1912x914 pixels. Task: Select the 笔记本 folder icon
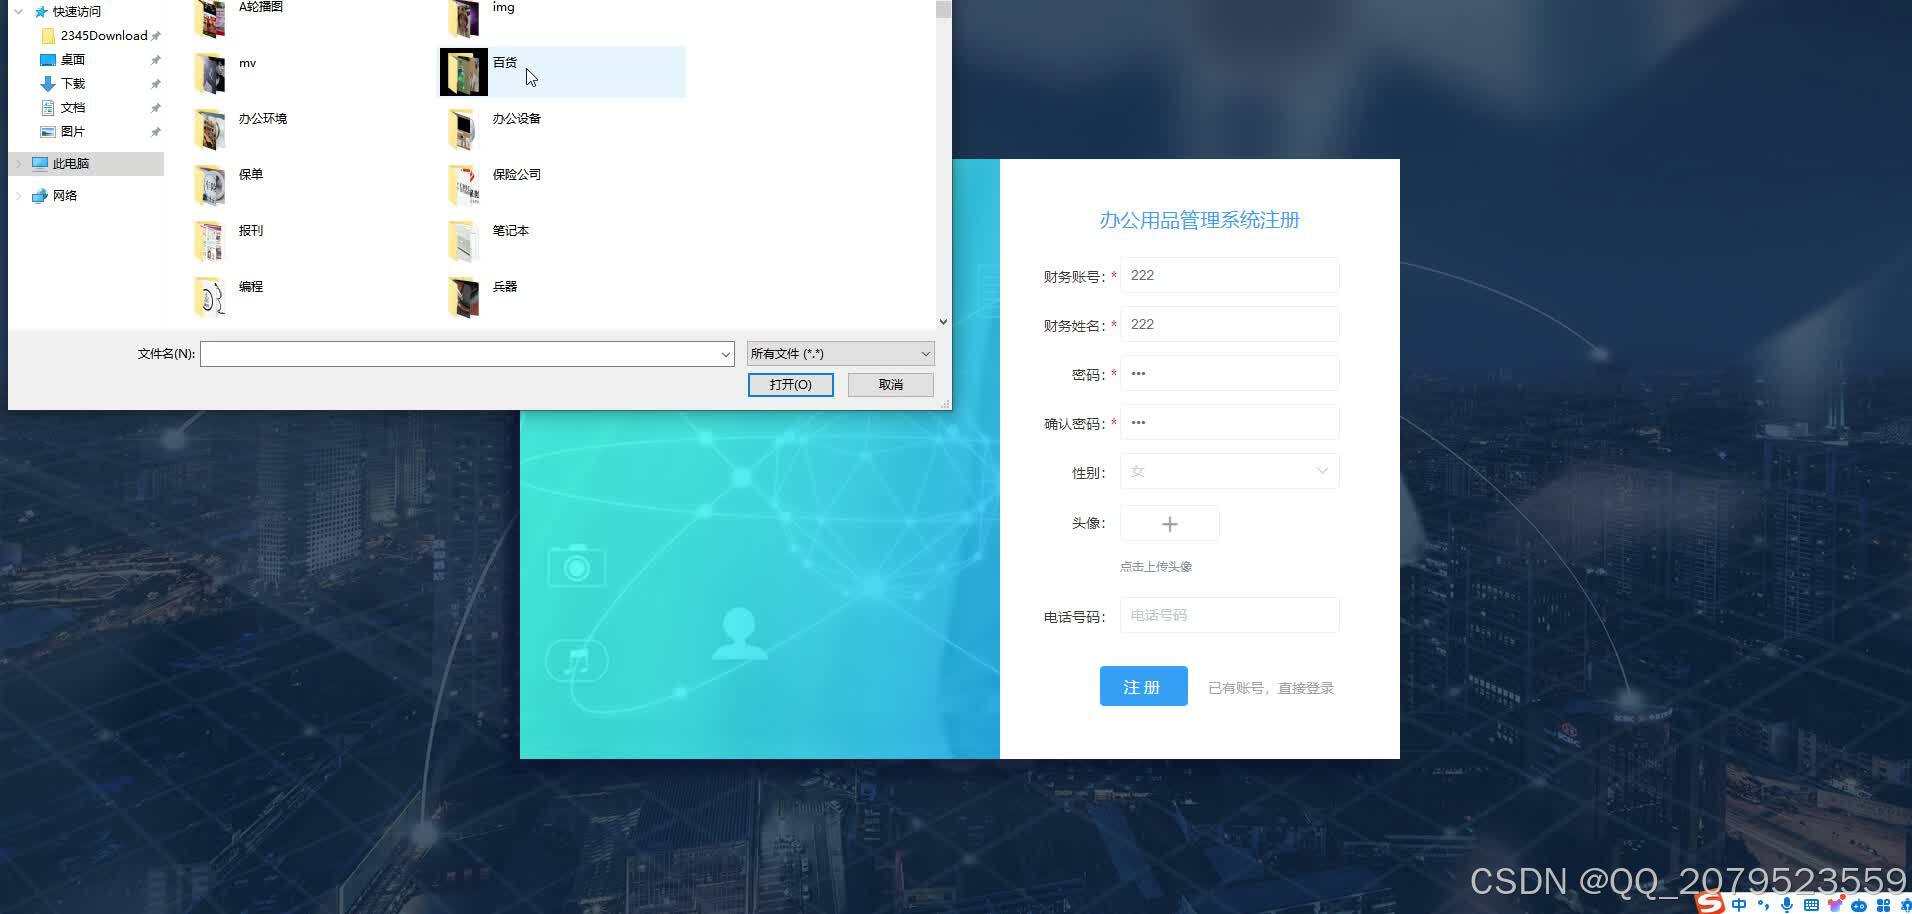463,241
